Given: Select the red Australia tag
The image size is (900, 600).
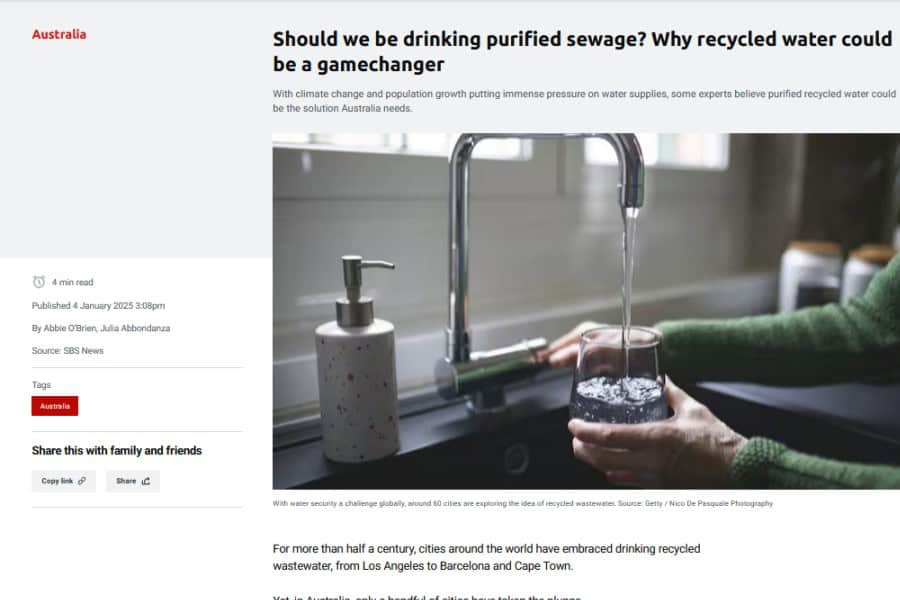Looking at the screenshot, I should [x=55, y=406].
